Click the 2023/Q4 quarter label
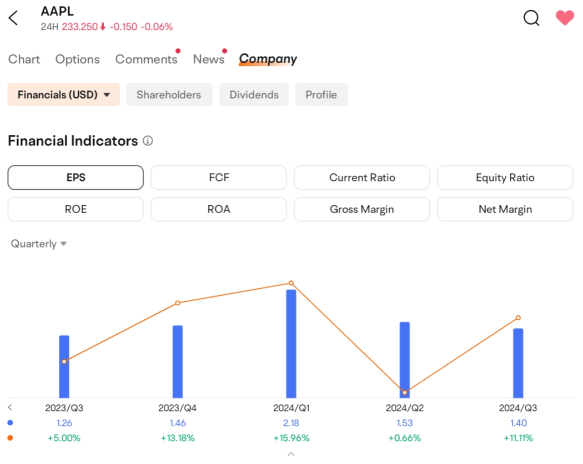The height and width of the screenshot is (464, 583). click(x=177, y=408)
